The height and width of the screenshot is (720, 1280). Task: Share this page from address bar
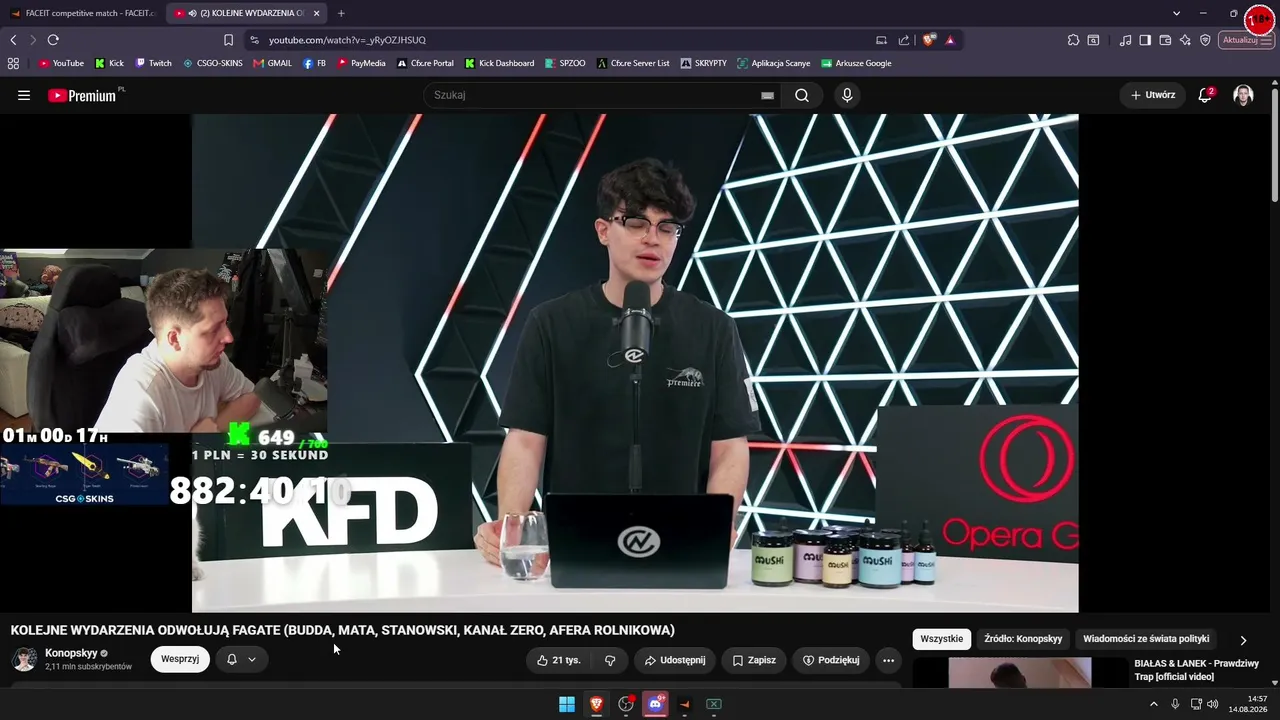click(x=904, y=40)
